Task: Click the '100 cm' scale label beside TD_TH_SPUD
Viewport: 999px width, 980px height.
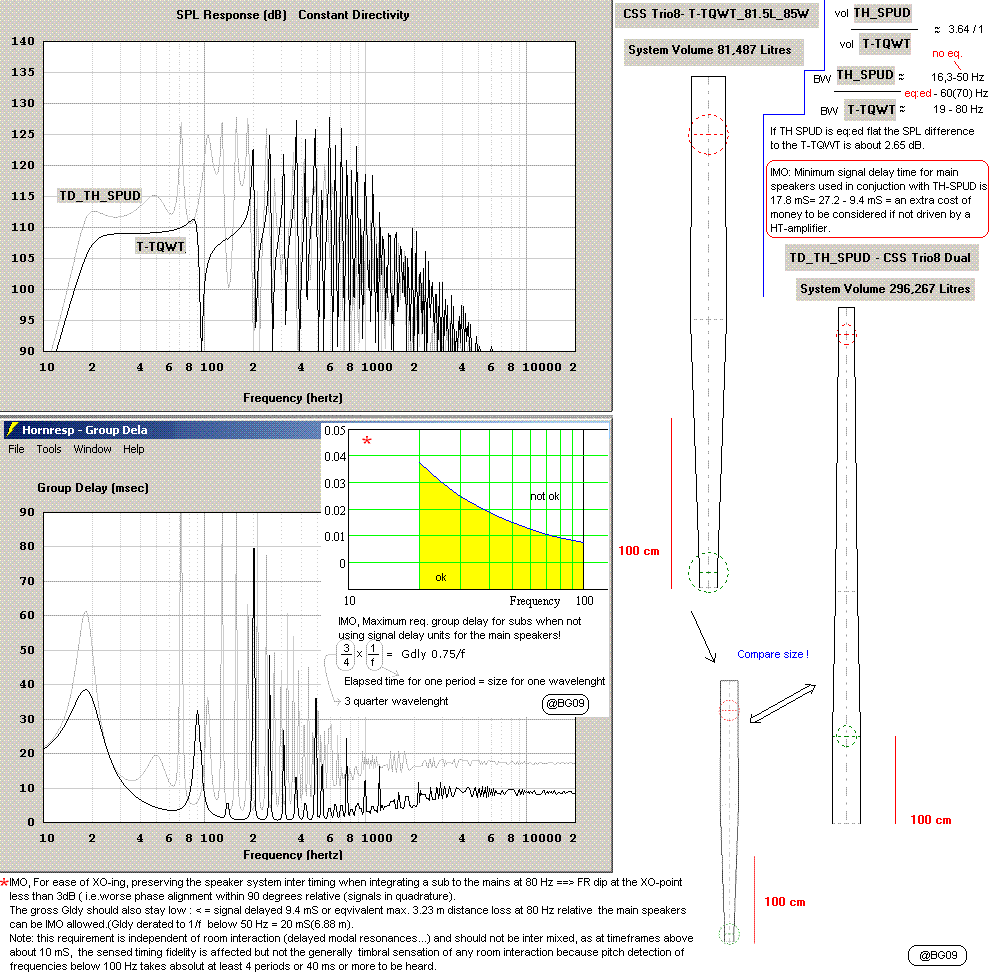Action: tap(930, 820)
